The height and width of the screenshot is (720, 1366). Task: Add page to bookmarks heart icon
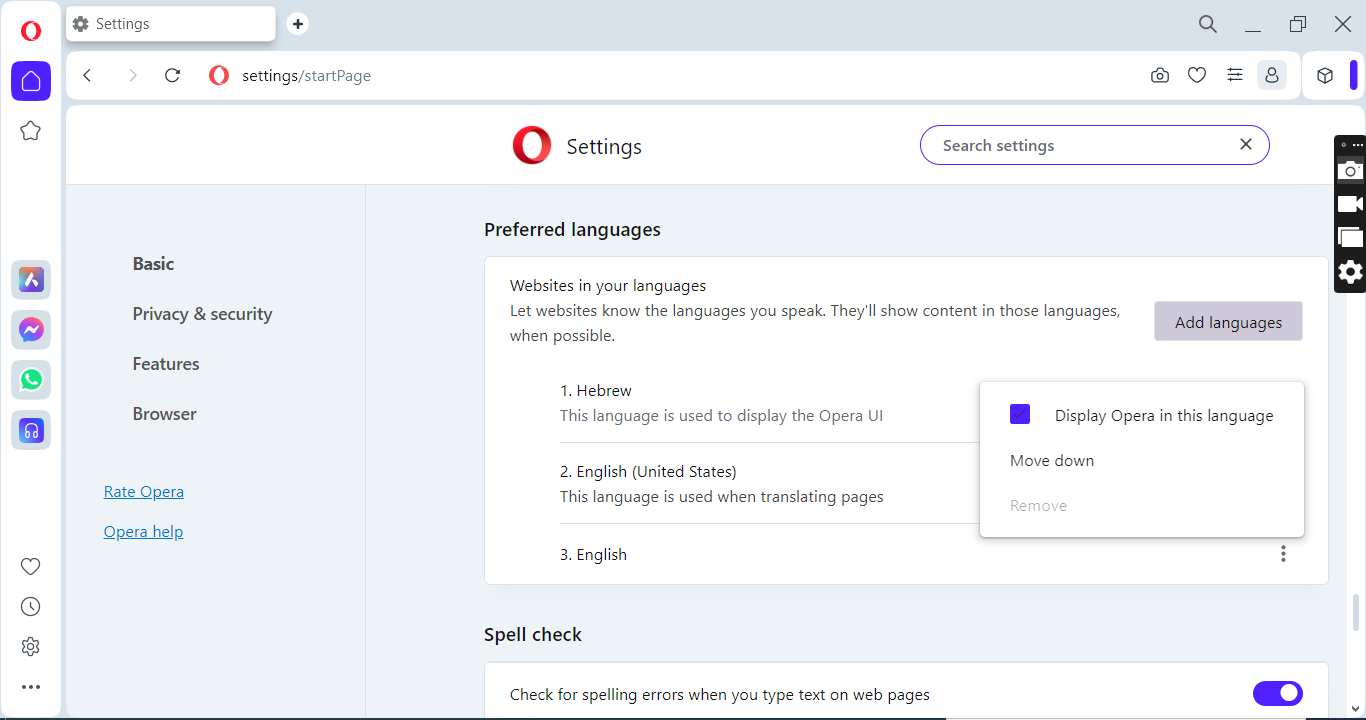(1197, 75)
